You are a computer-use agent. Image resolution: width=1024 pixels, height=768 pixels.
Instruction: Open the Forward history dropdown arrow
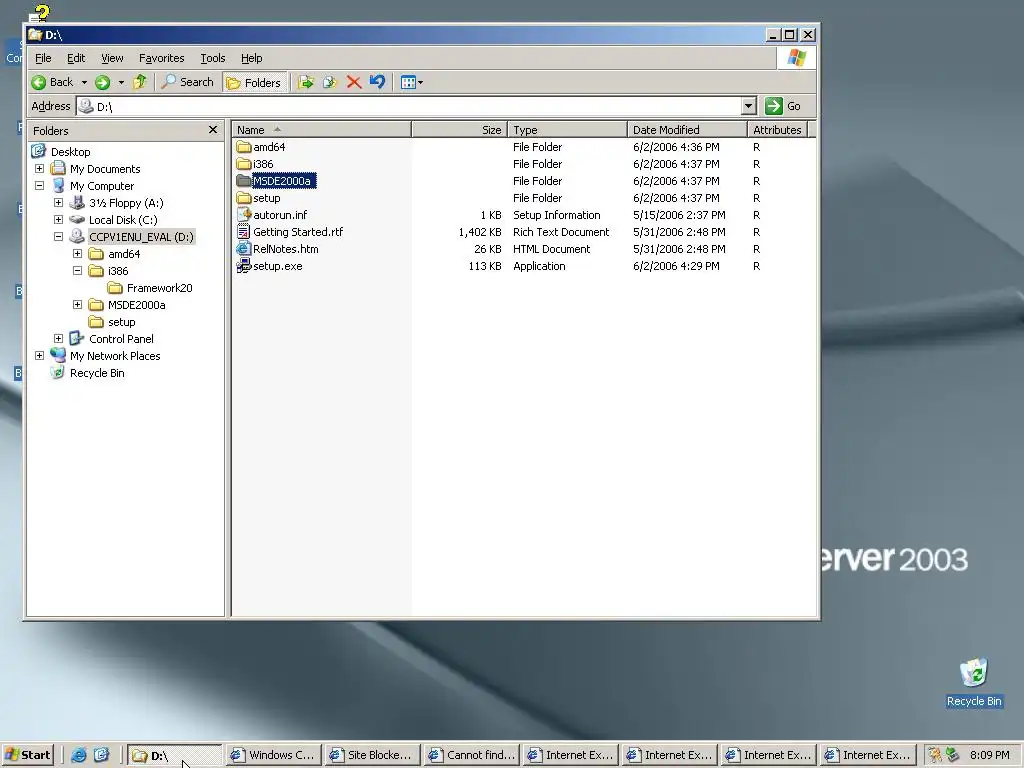click(x=121, y=82)
